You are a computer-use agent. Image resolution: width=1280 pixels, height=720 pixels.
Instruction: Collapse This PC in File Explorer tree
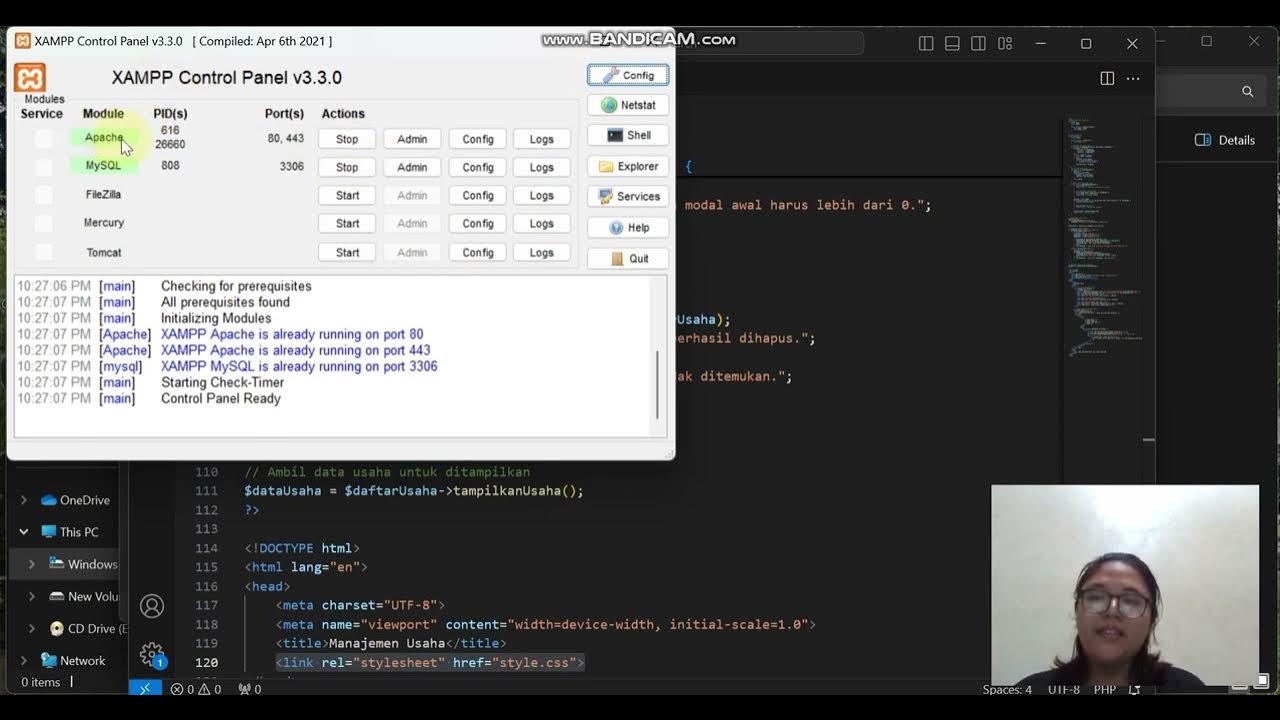pyautogui.click(x=24, y=532)
